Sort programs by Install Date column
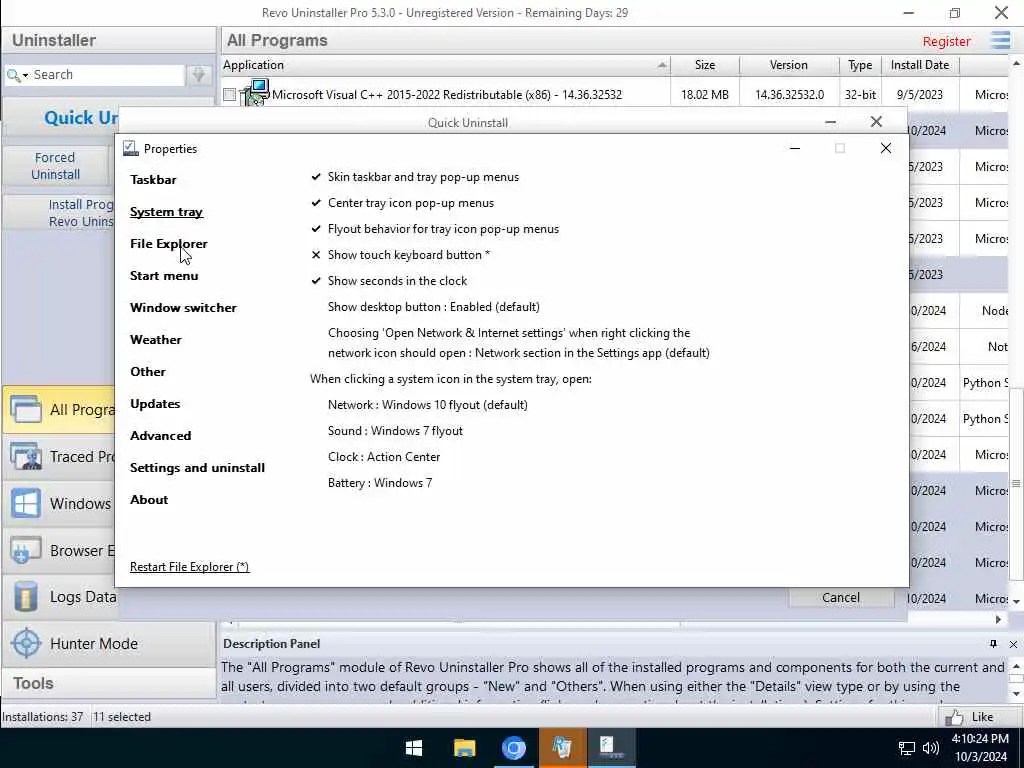The width and height of the screenshot is (1024, 768). click(x=920, y=65)
